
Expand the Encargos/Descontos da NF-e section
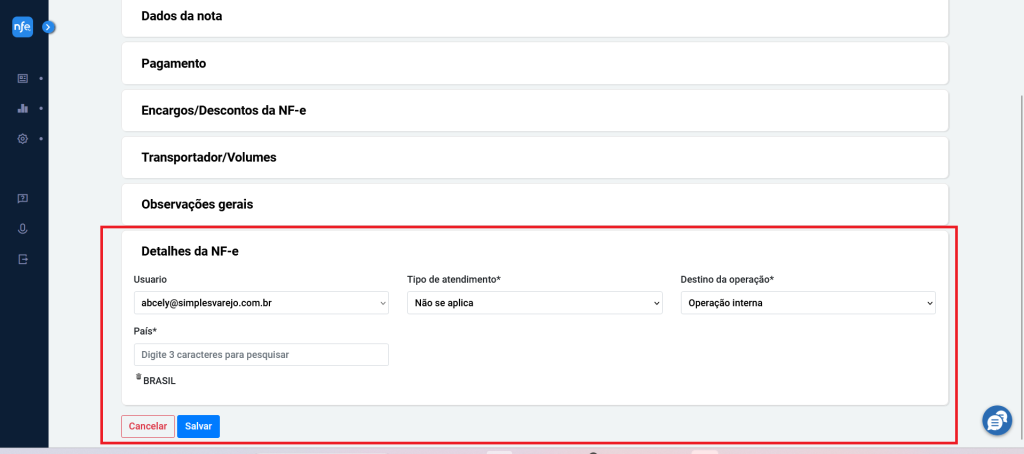pyautogui.click(x=535, y=110)
